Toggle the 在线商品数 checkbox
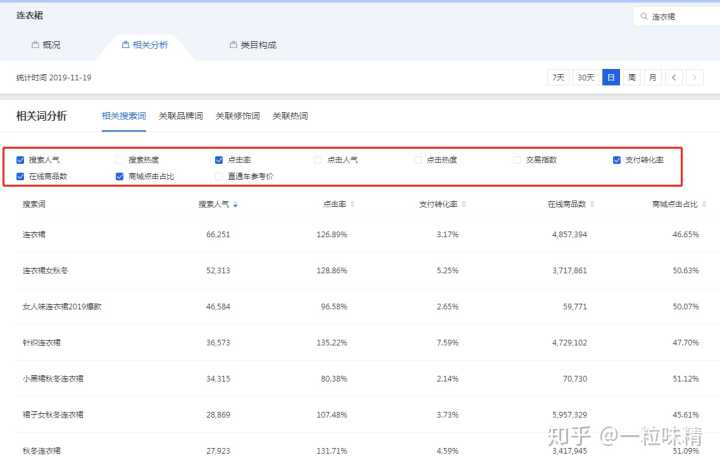The image size is (720, 465). (x=20, y=176)
